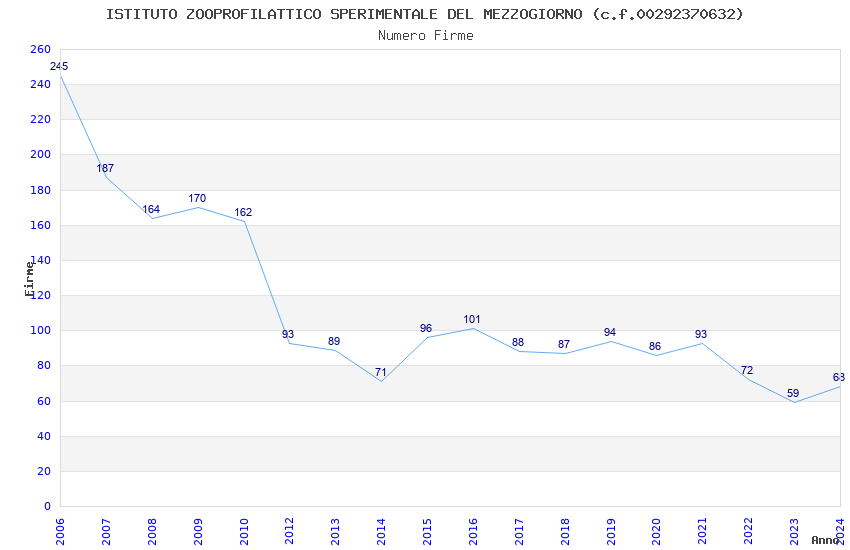
Task: Select the 2012 x-axis year label
Action: (x=289, y=532)
